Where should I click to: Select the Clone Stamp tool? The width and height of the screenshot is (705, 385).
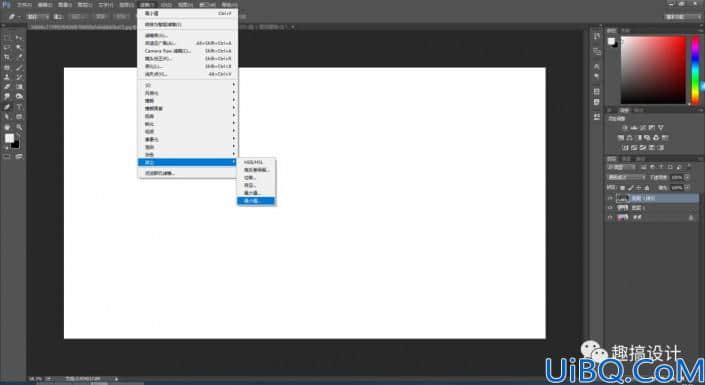point(7,77)
